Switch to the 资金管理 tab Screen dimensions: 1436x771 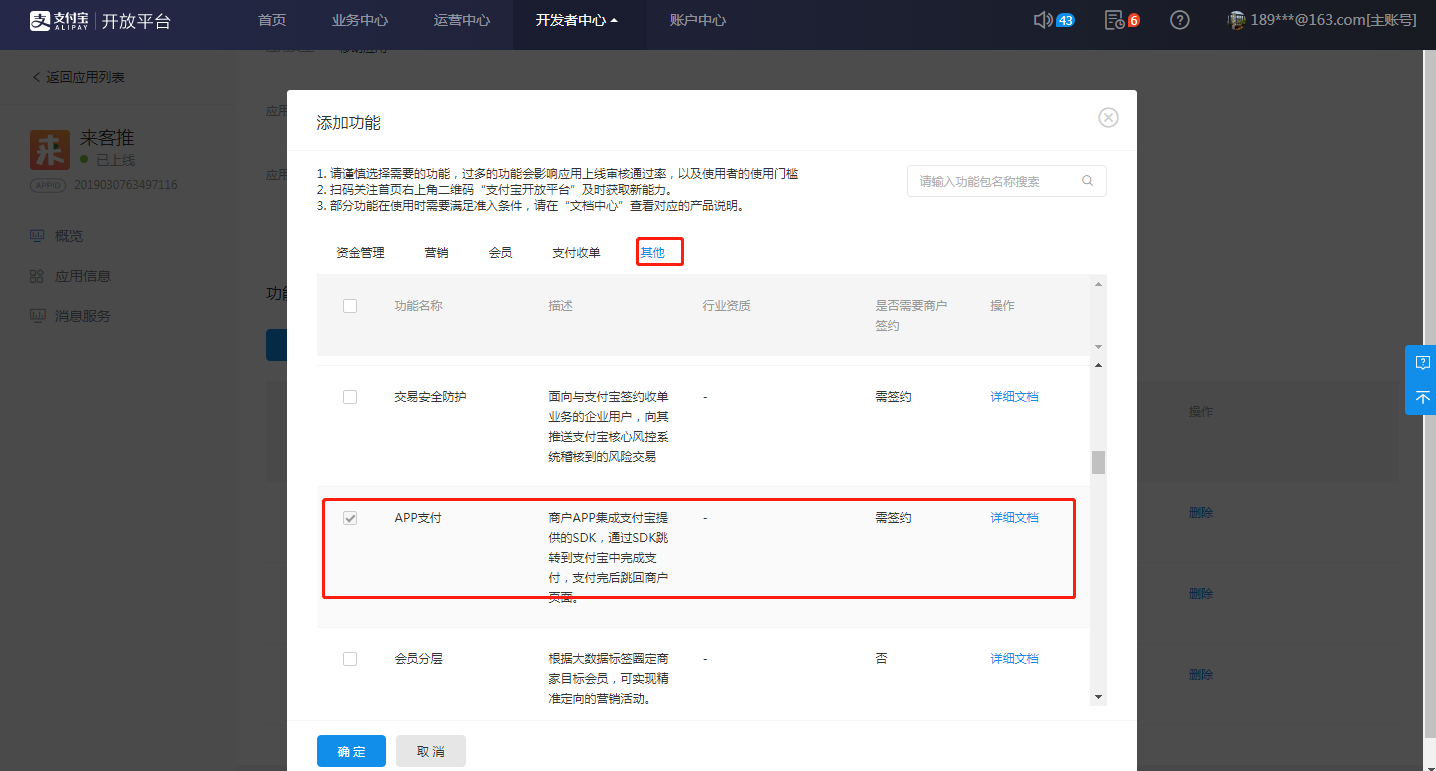pyautogui.click(x=360, y=253)
